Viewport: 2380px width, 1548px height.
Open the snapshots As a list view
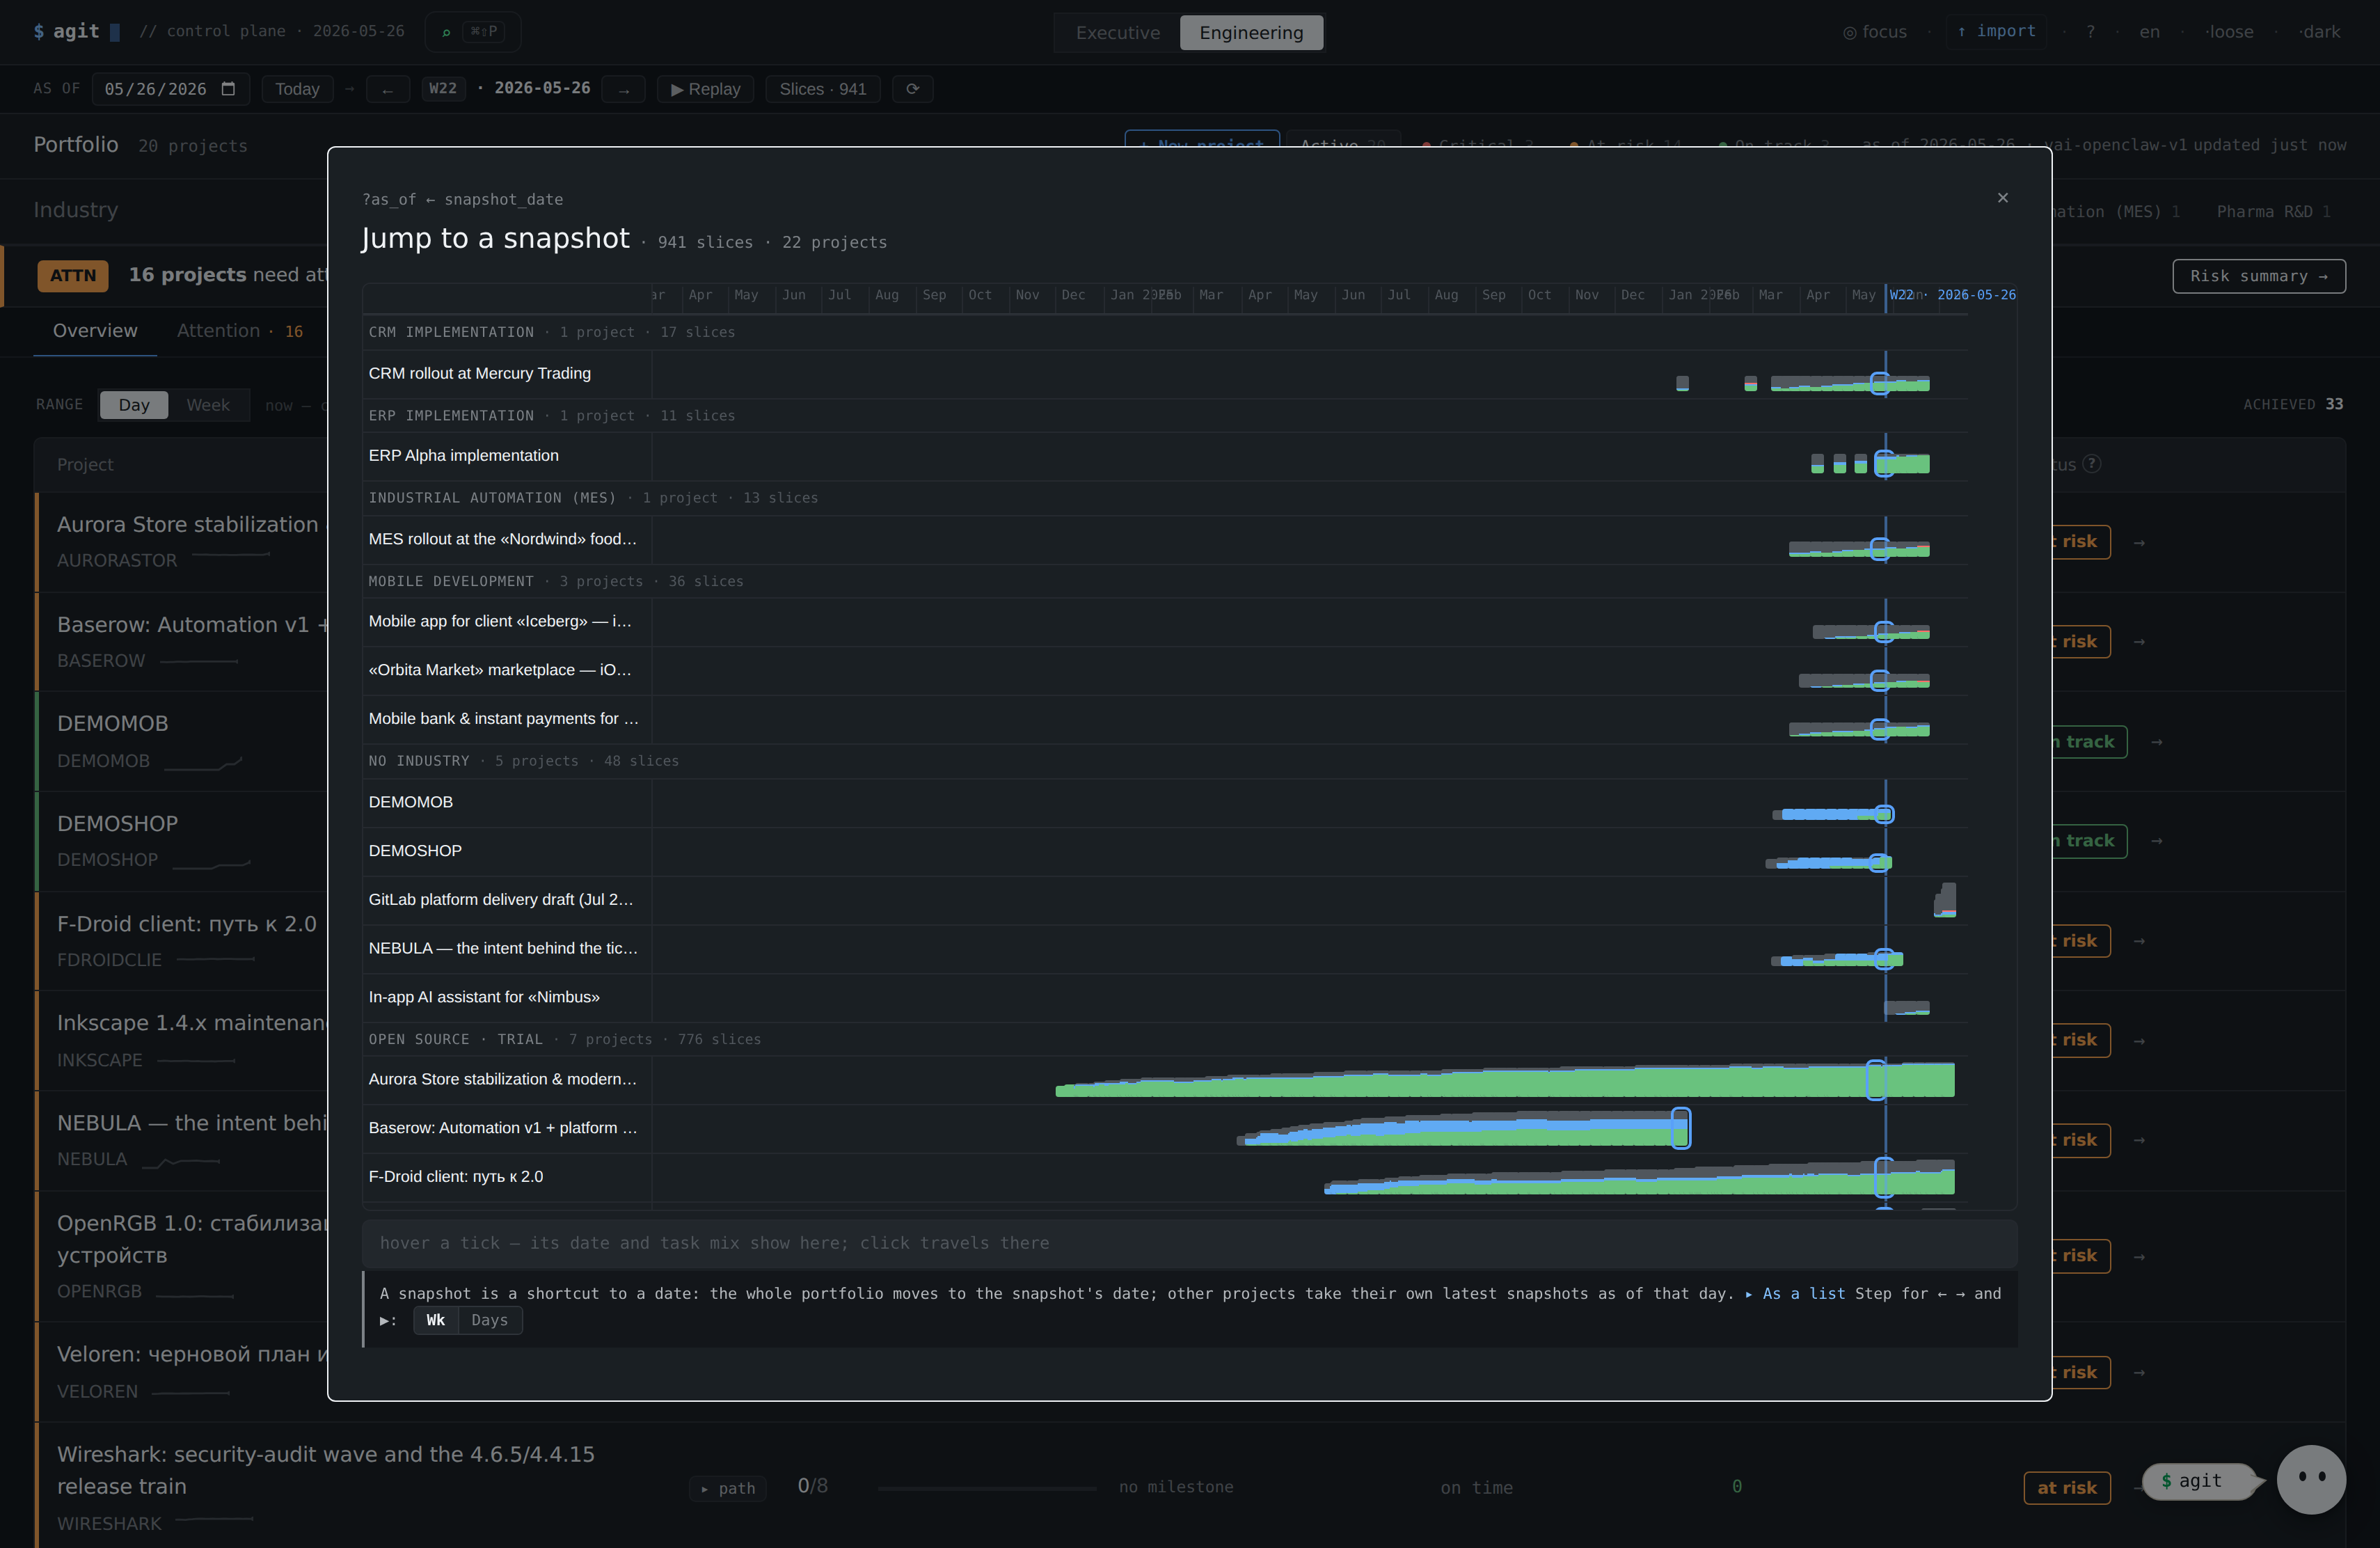tap(1796, 1294)
